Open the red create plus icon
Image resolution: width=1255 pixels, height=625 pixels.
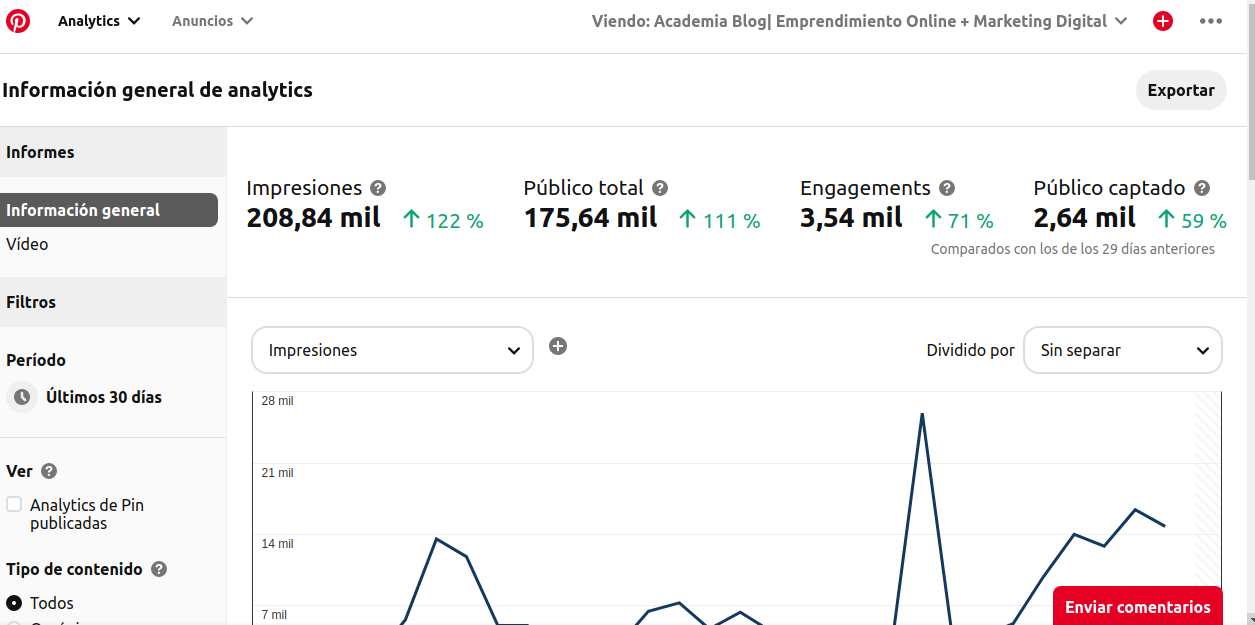1163,21
